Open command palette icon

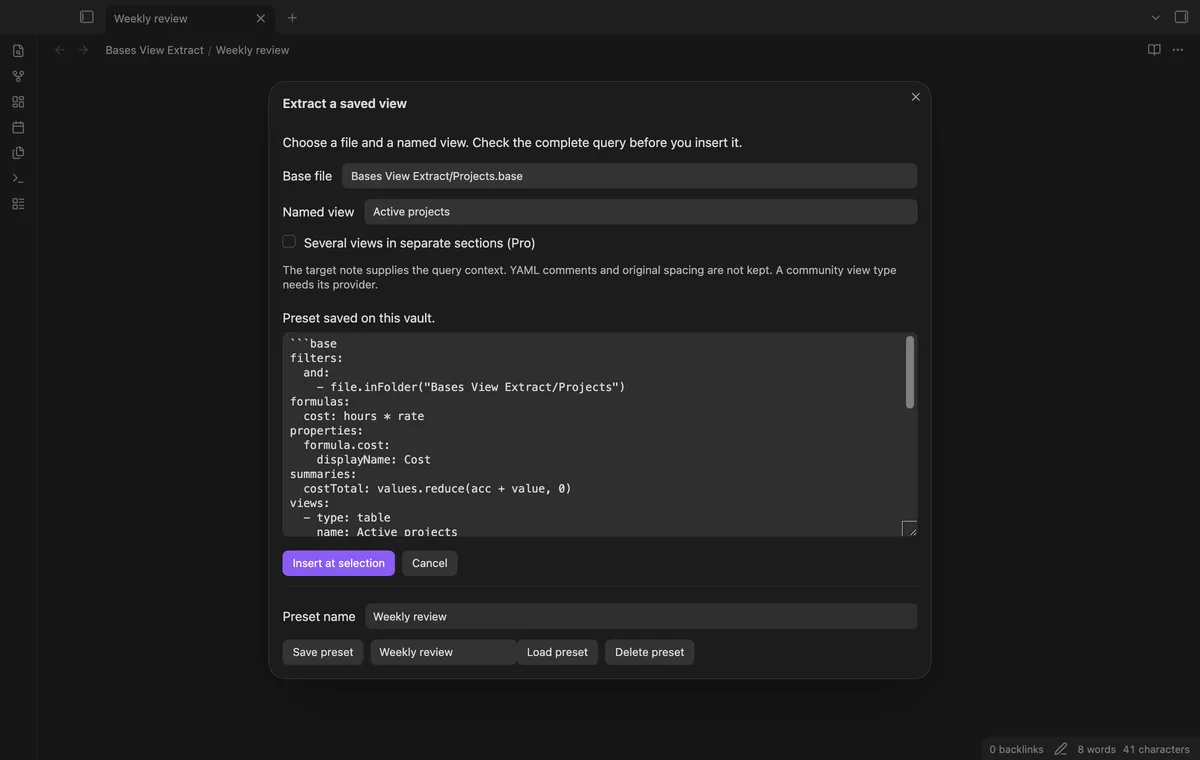click(x=18, y=178)
